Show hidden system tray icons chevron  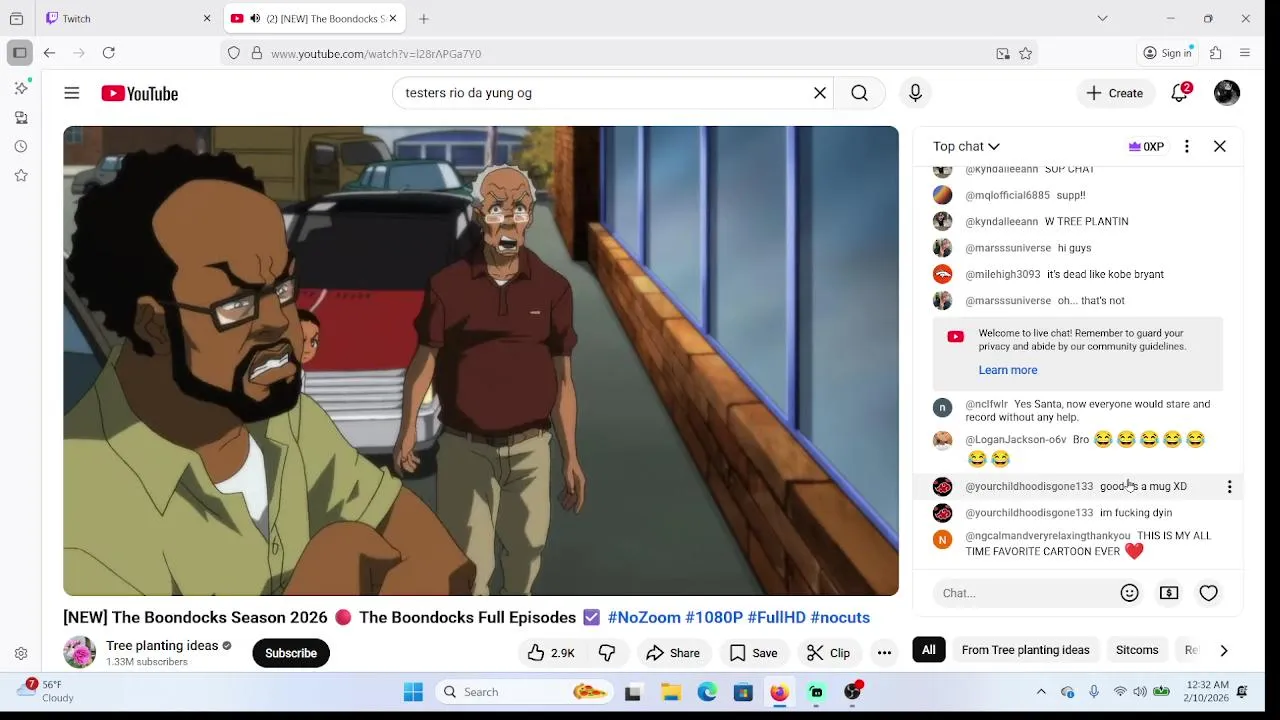pyautogui.click(x=1041, y=692)
